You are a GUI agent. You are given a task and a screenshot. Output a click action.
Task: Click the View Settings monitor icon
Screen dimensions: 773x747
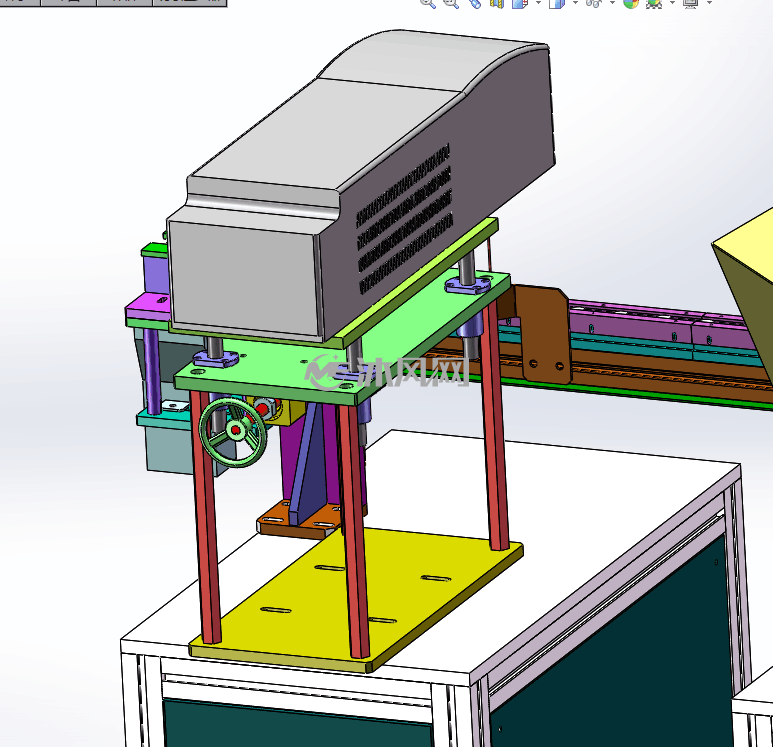[x=691, y=3]
